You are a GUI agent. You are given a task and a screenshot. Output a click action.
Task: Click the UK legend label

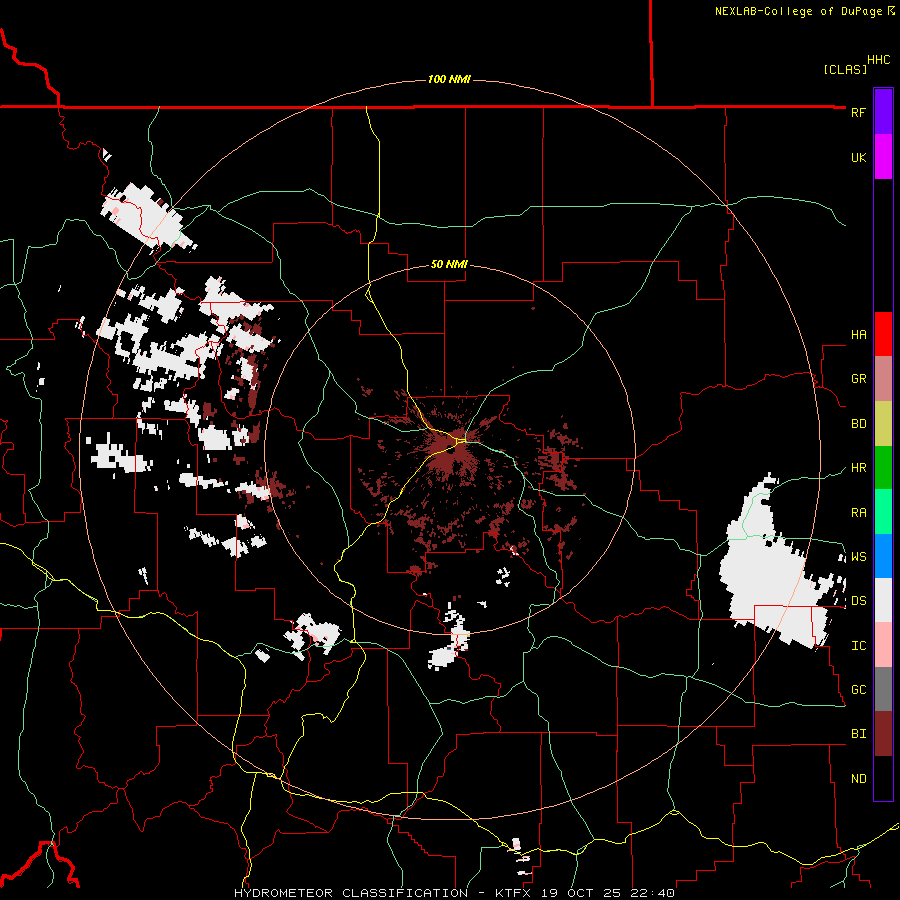pos(858,157)
